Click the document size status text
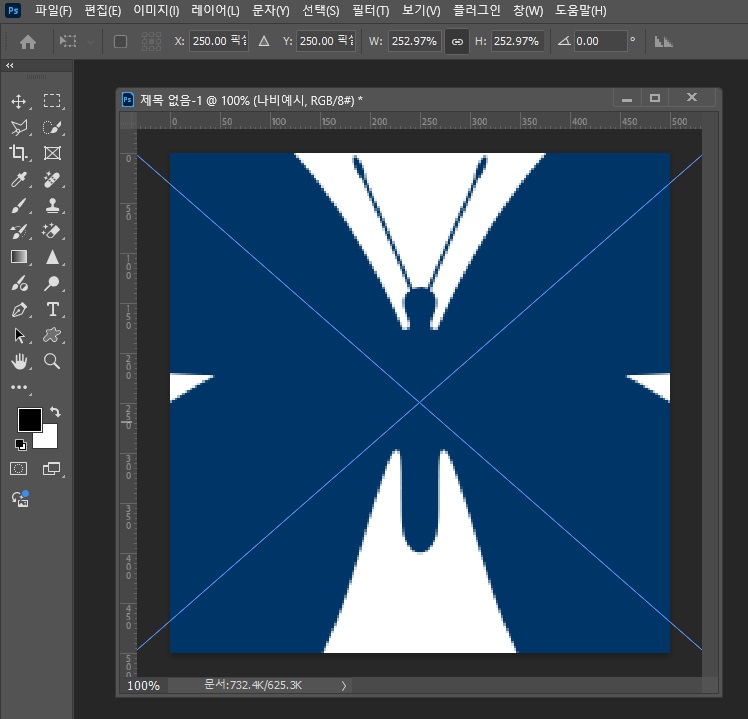Image resolution: width=748 pixels, height=719 pixels. point(253,685)
